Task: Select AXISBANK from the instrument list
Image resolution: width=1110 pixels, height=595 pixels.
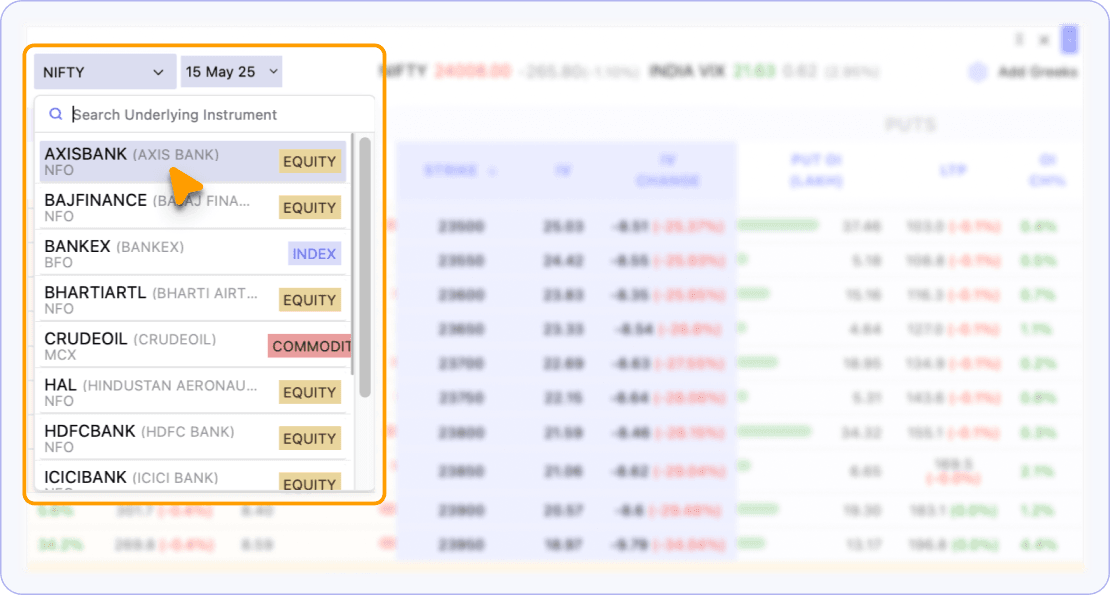Action: click(x=193, y=161)
